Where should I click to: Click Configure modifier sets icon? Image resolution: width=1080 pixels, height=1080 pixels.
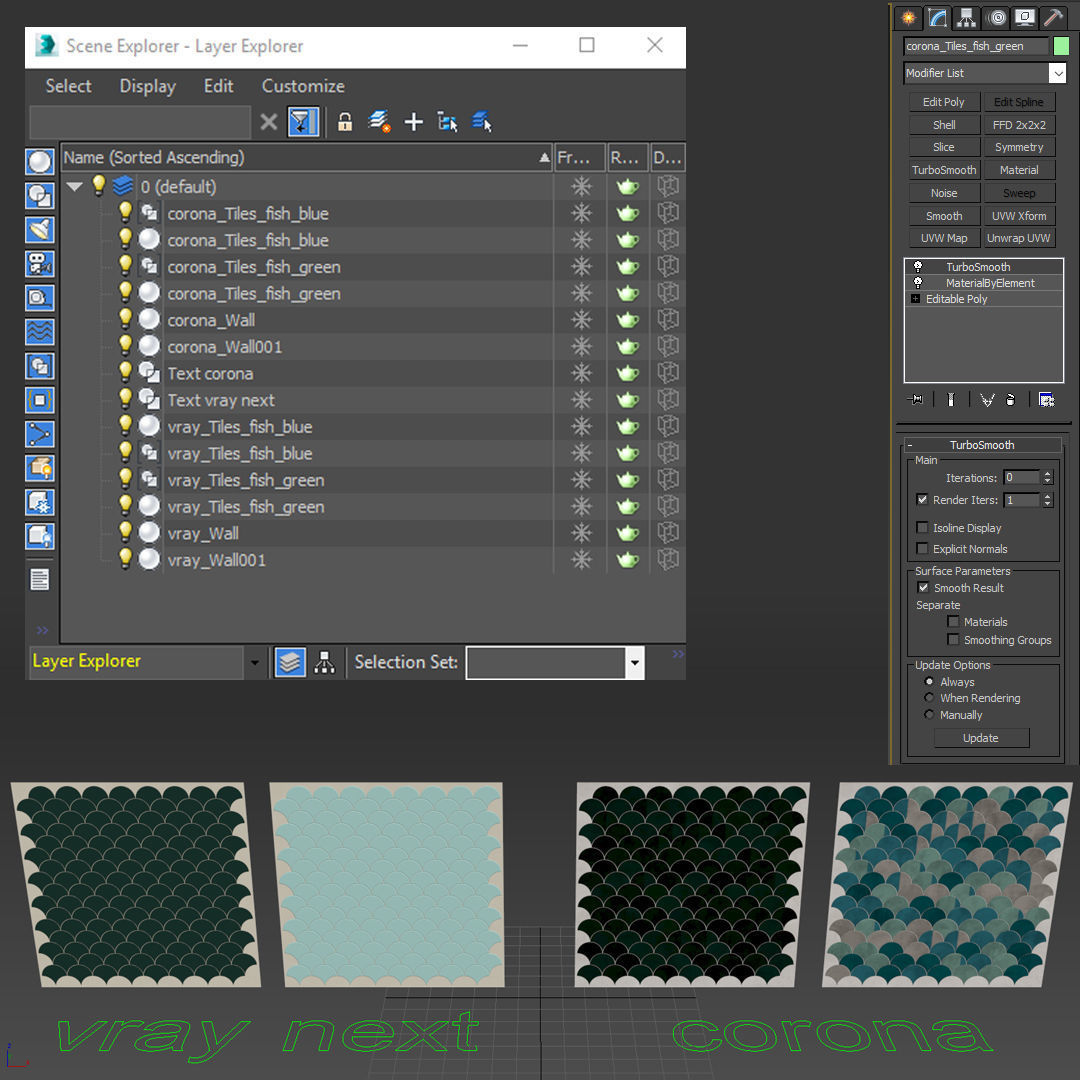click(x=1046, y=399)
